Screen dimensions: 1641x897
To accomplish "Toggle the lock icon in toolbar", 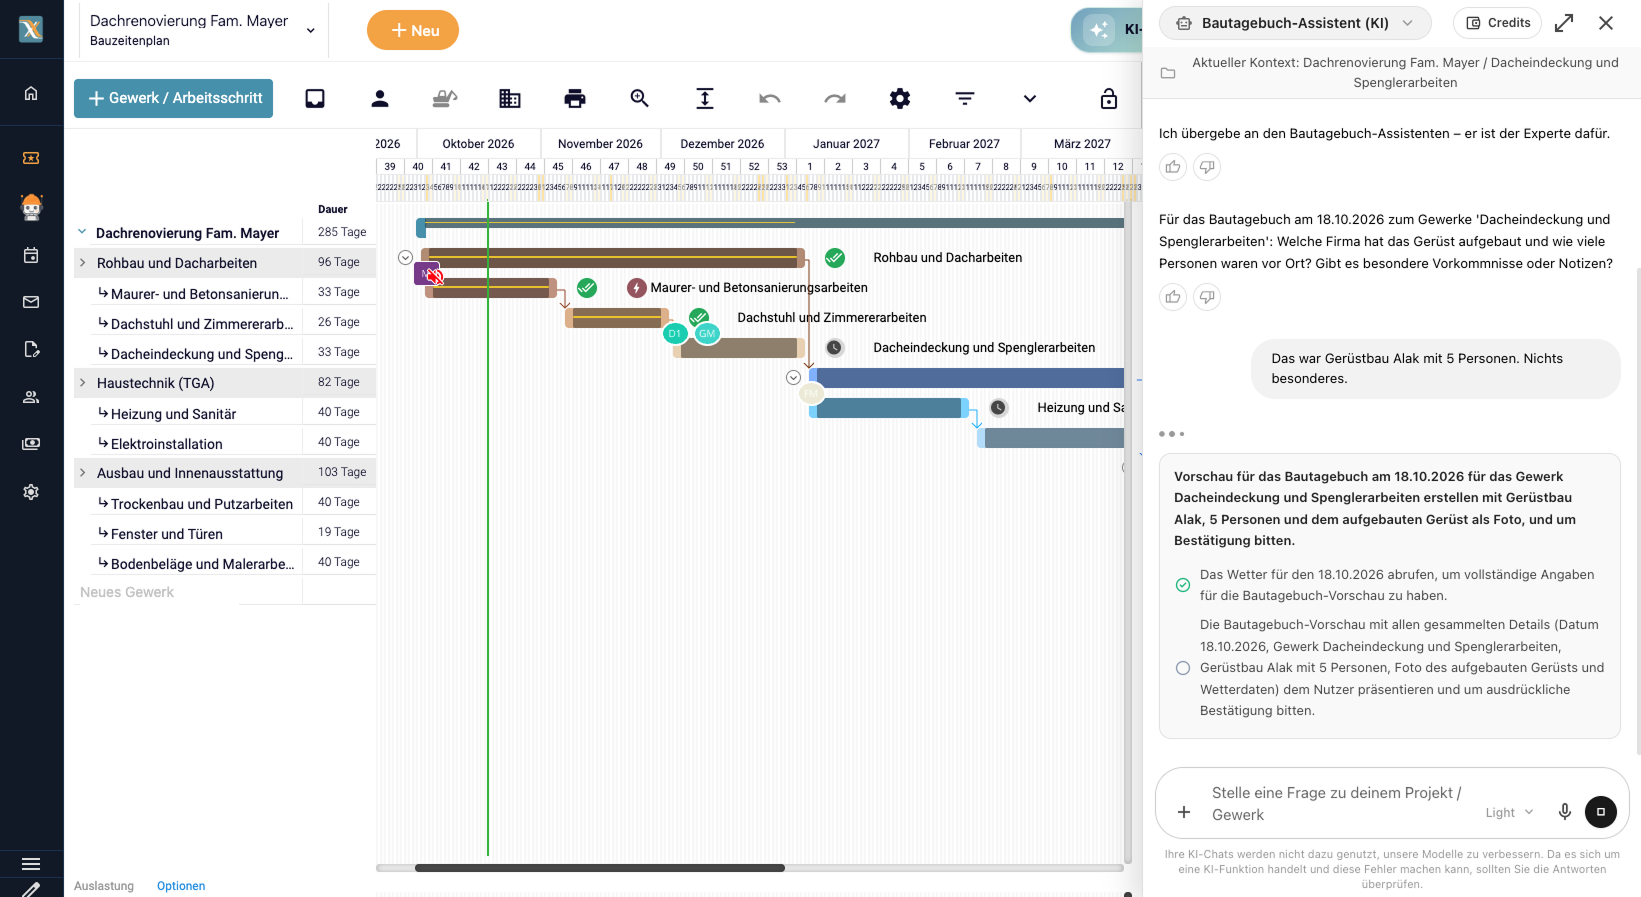I will pyautogui.click(x=1109, y=98).
